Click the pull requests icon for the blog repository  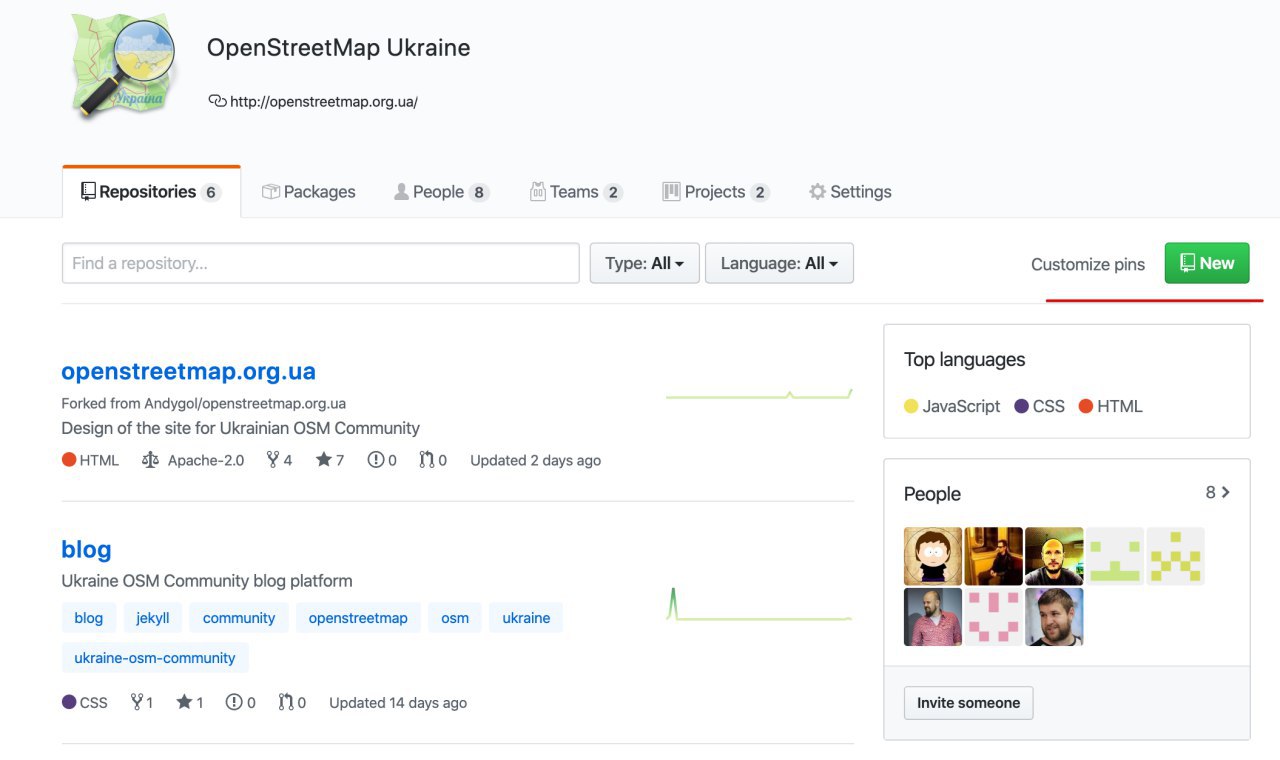[x=286, y=702]
